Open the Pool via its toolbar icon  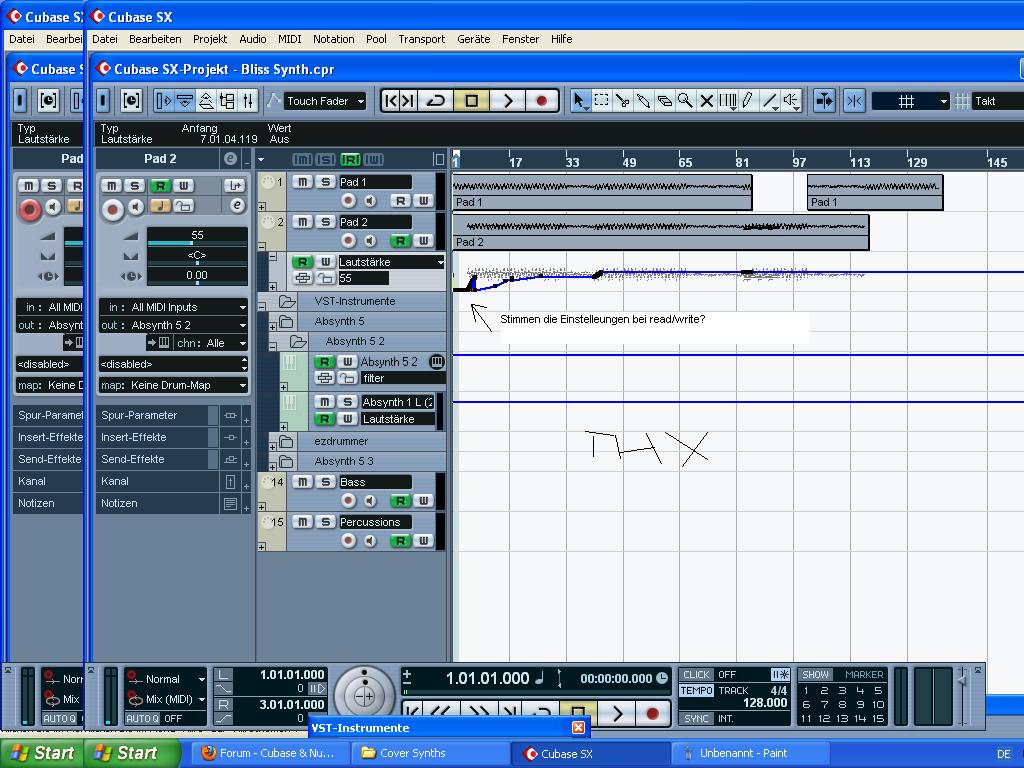pyautogui.click(x=227, y=101)
